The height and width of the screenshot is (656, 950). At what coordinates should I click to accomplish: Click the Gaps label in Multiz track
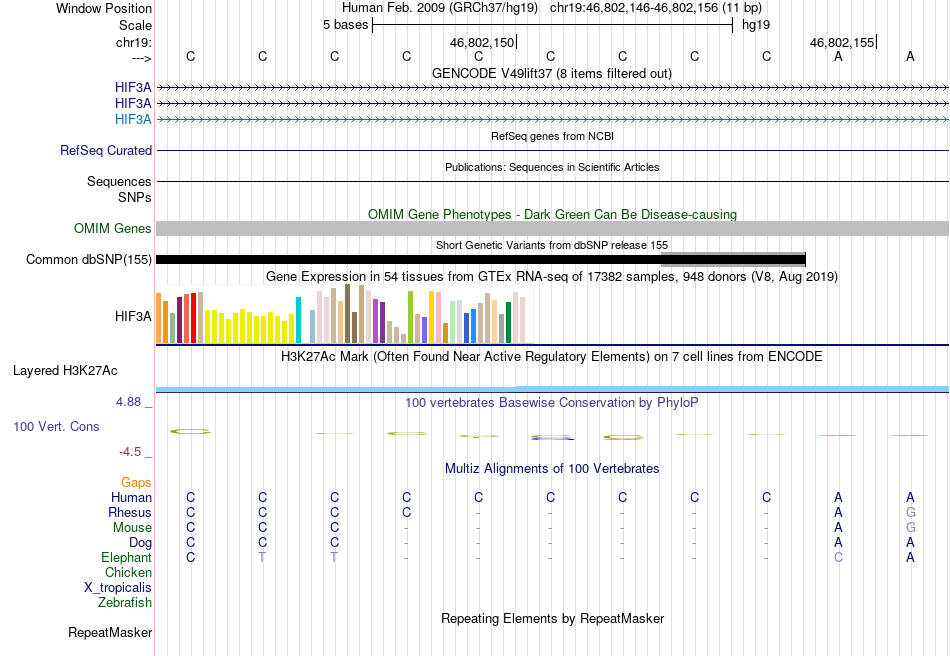click(136, 482)
